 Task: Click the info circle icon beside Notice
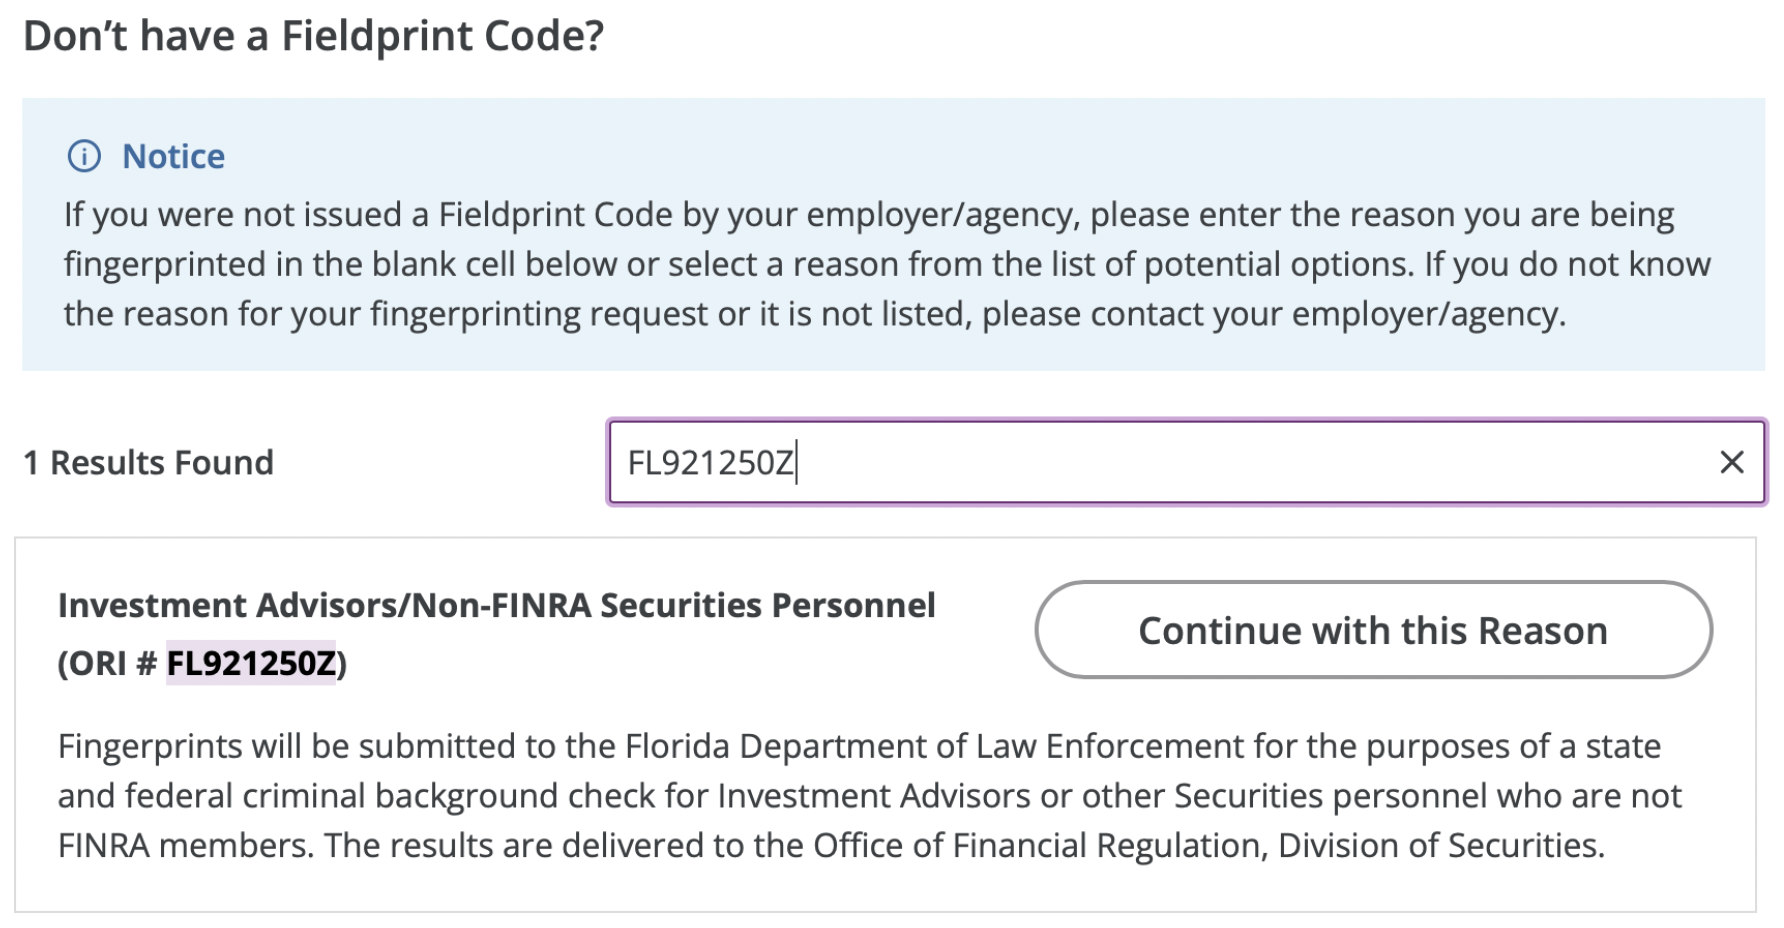click(x=84, y=156)
